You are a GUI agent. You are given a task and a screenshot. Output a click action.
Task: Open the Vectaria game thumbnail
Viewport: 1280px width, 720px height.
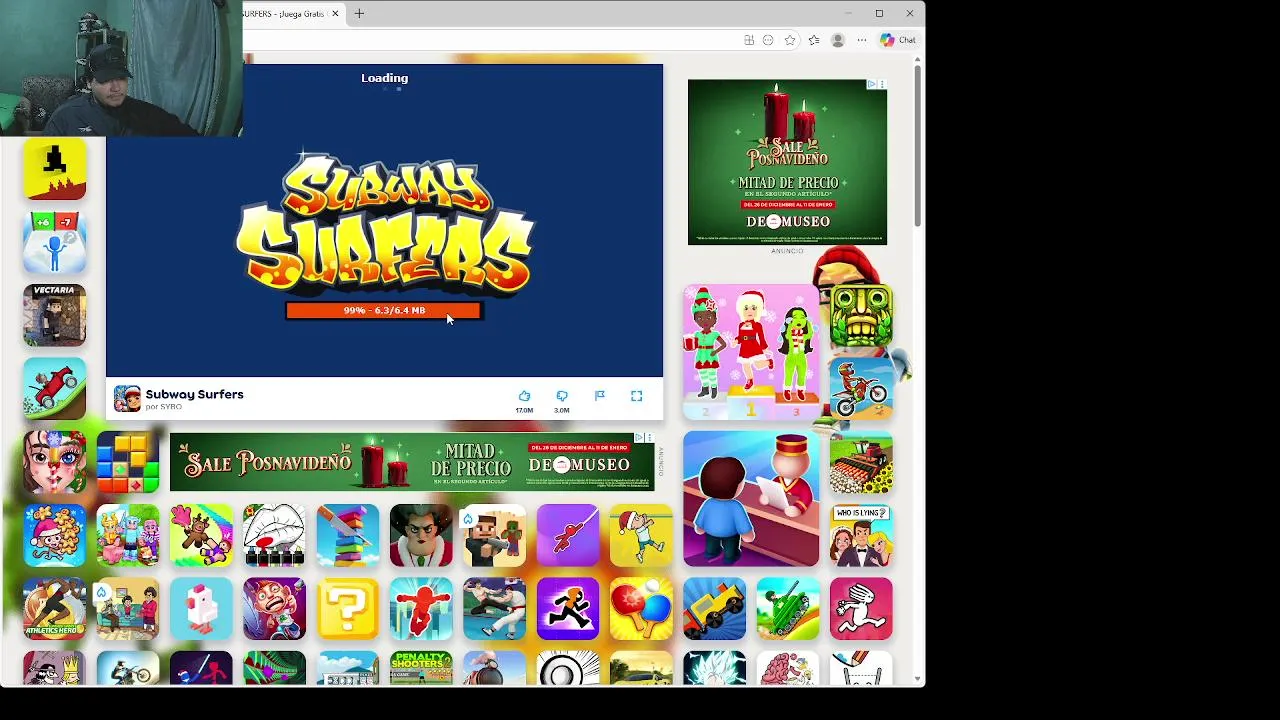(54, 316)
